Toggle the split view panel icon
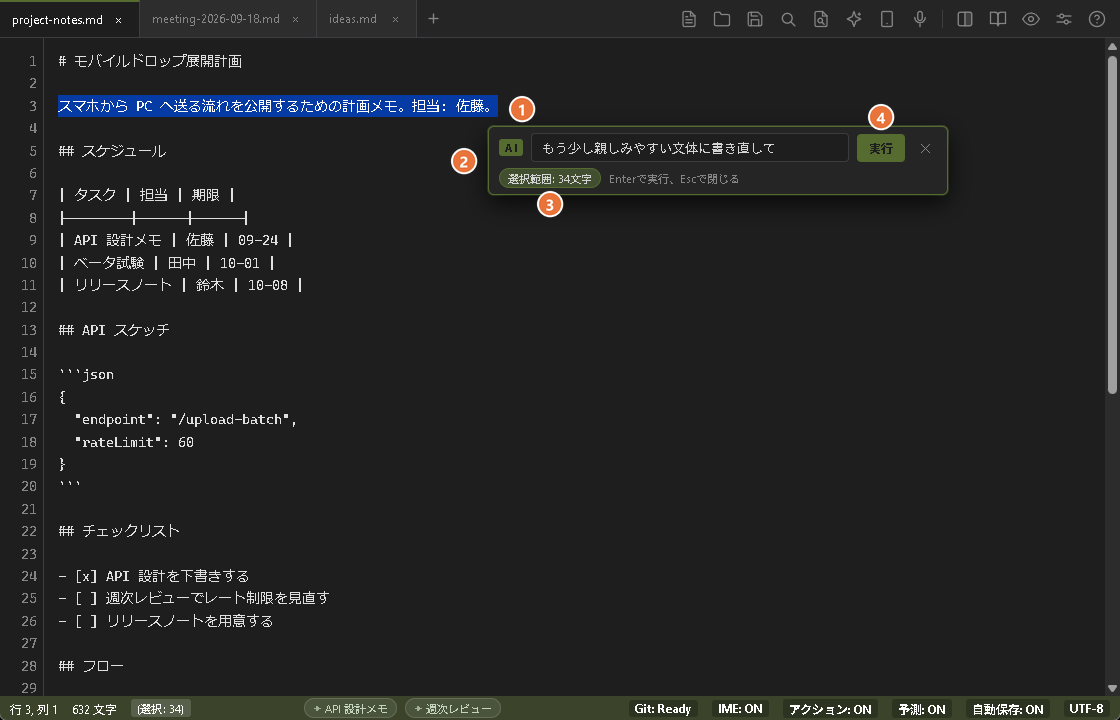Image resolution: width=1120 pixels, height=720 pixels. point(964,19)
